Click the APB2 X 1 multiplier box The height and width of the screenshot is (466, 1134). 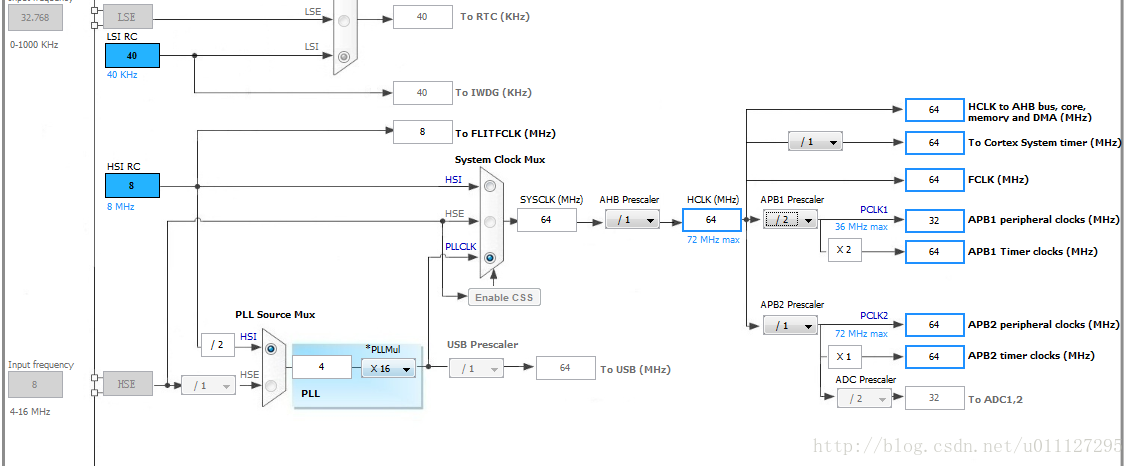[845, 357]
